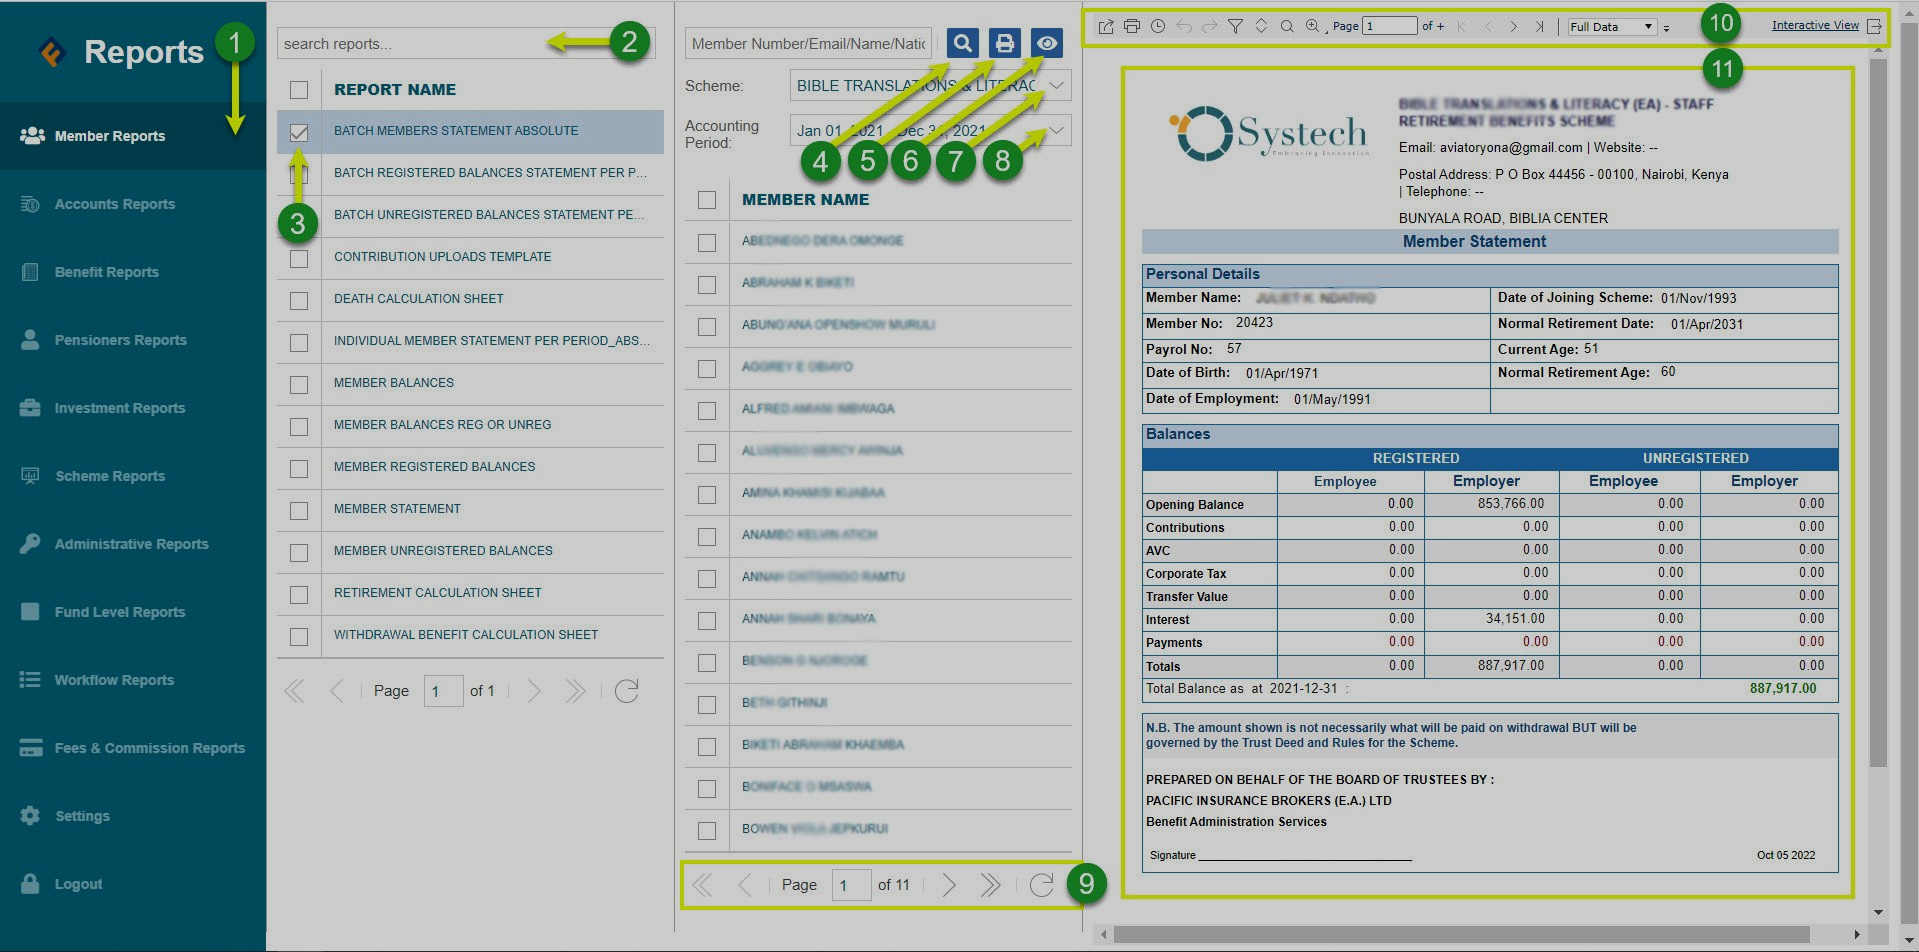Open report preview with the eye icon

(1046, 42)
